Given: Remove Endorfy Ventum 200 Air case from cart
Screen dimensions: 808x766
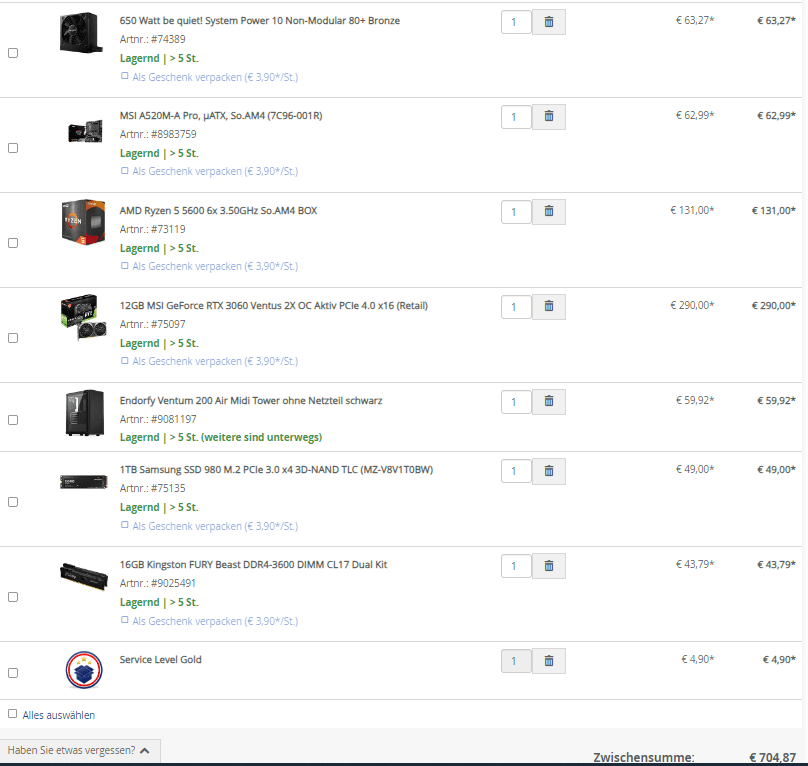Looking at the screenshot, I should 549,402.
